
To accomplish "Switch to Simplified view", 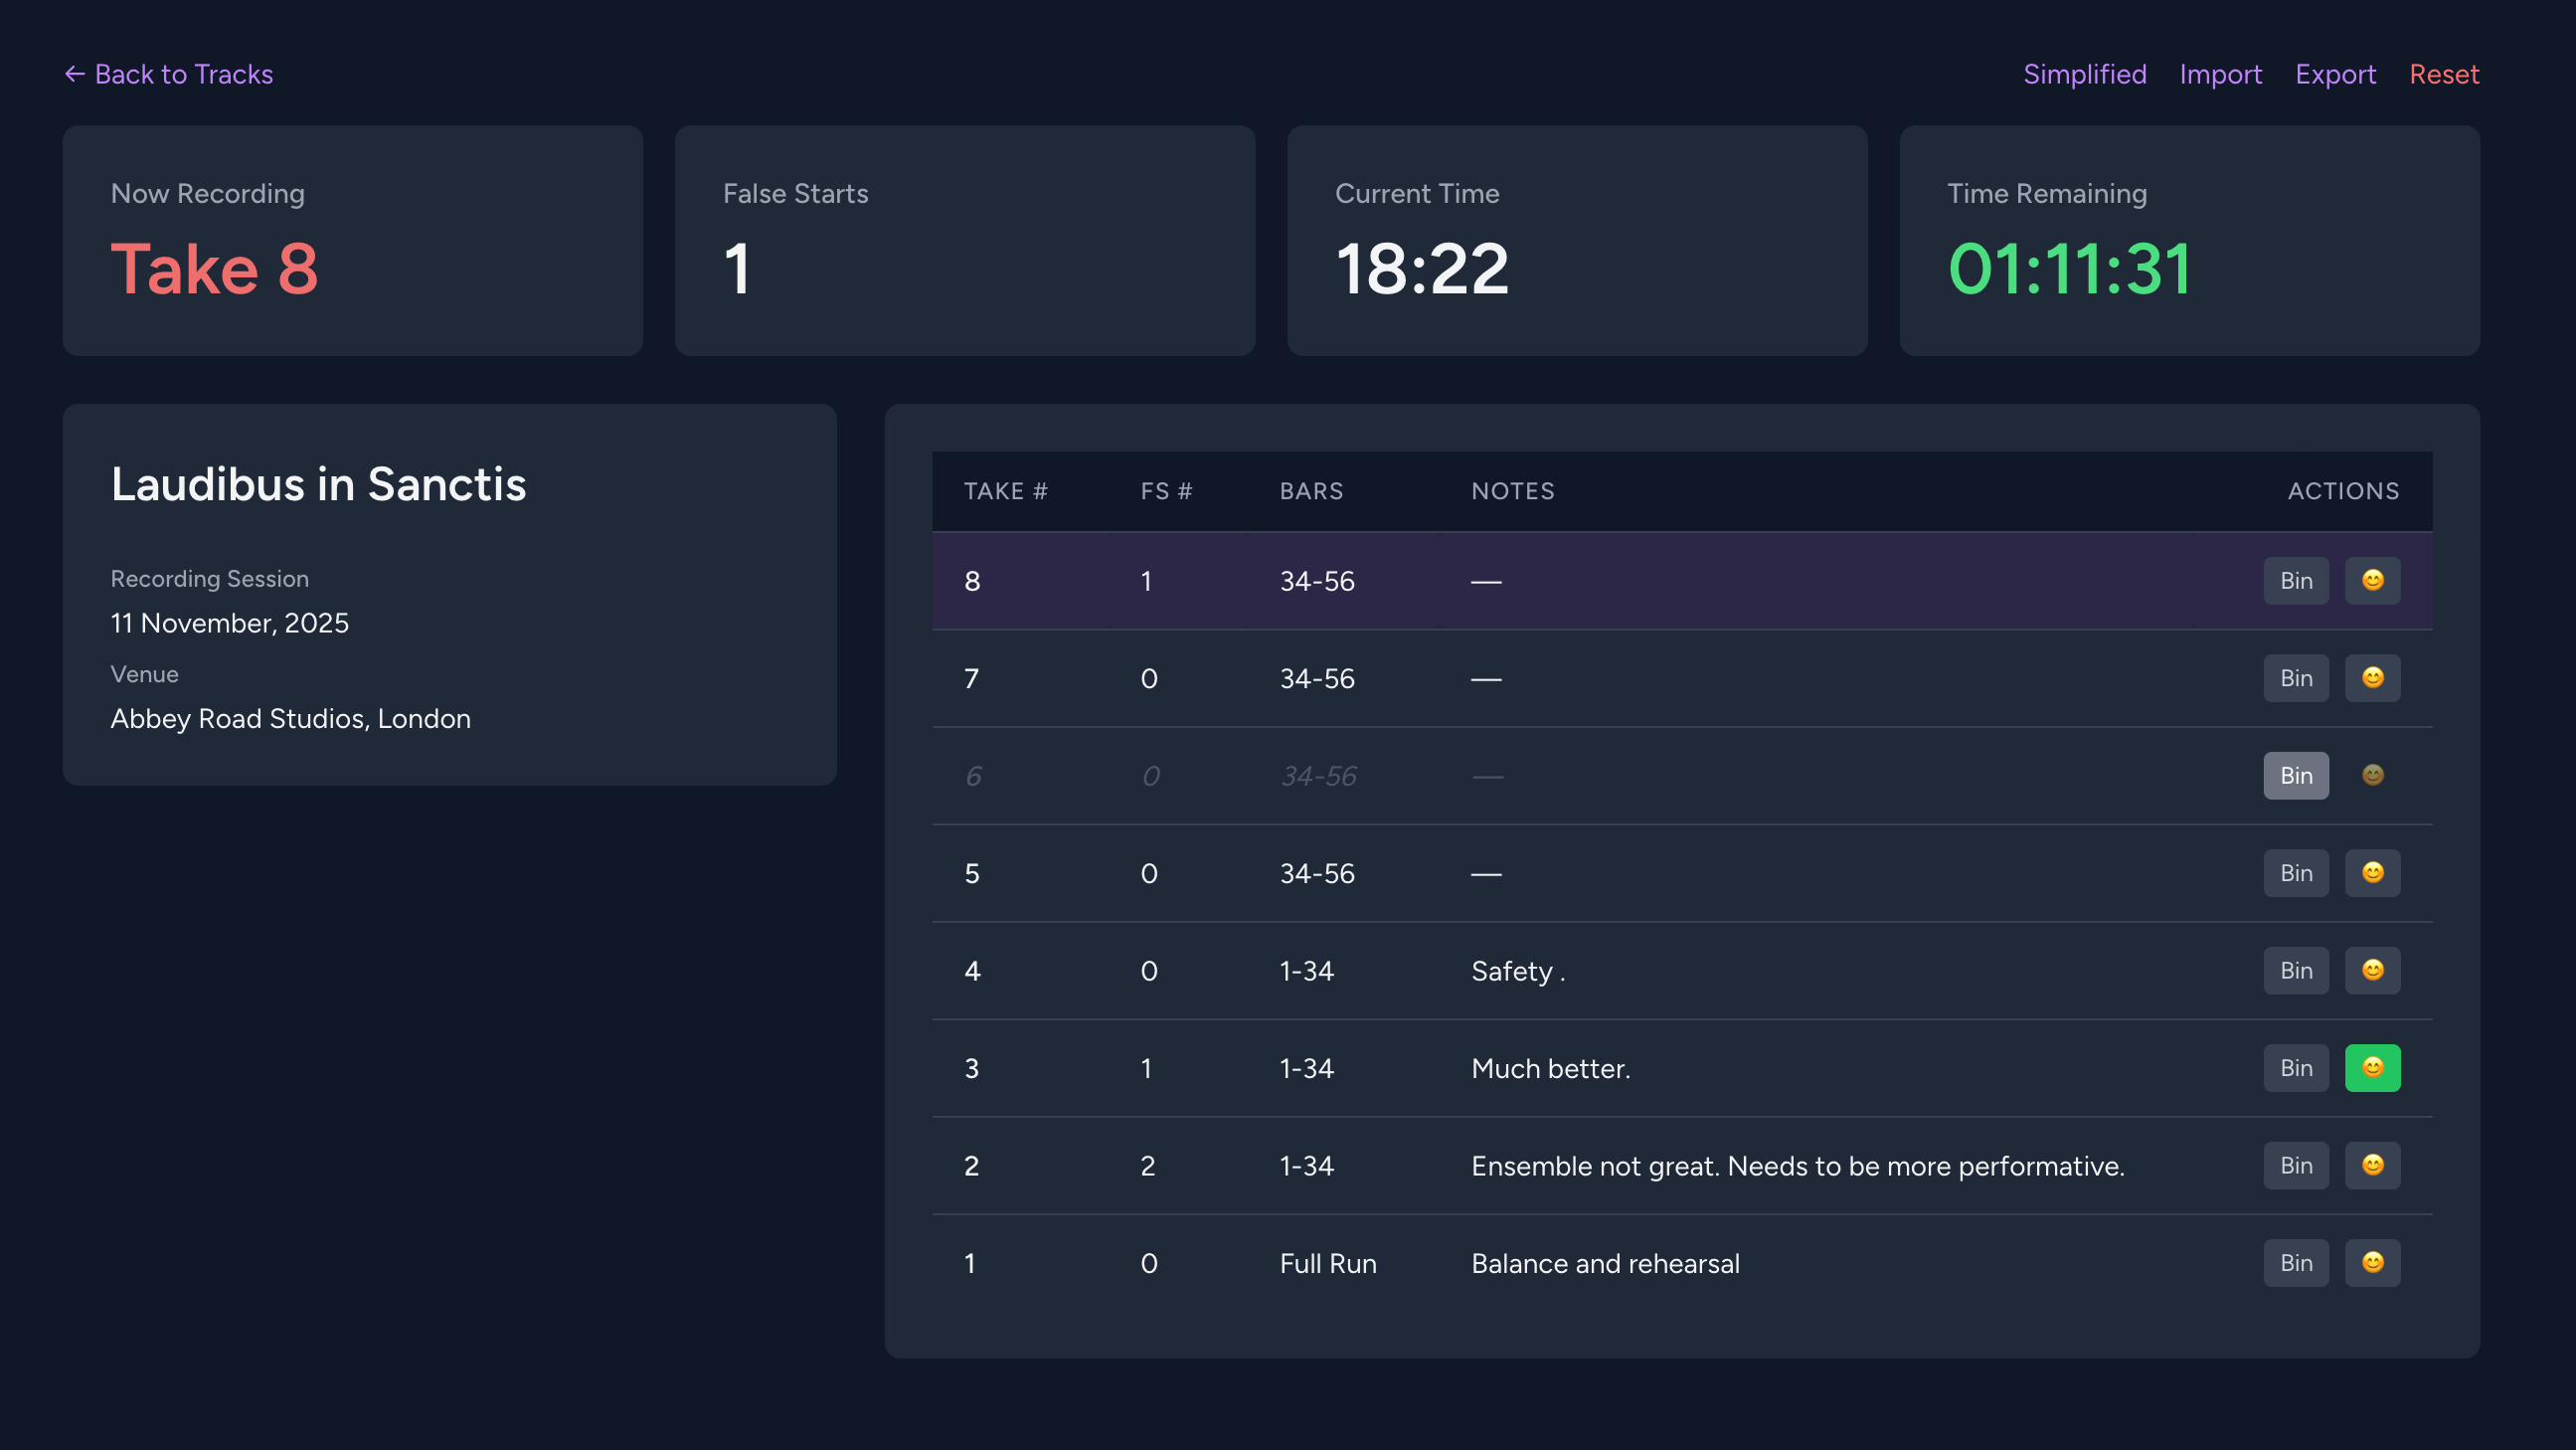I will click(2085, 73).
